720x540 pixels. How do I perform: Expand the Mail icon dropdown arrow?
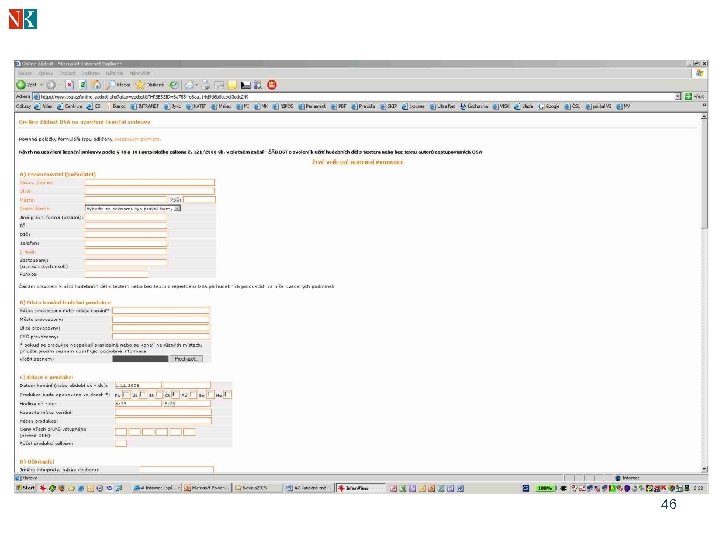196,85
